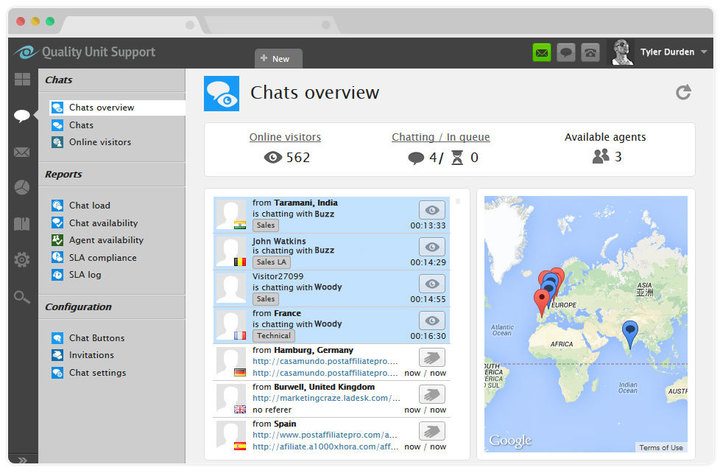Screen dimensions: 720x473
Task: Click the chat list scrollbar handle
Action: click(457, 202)
